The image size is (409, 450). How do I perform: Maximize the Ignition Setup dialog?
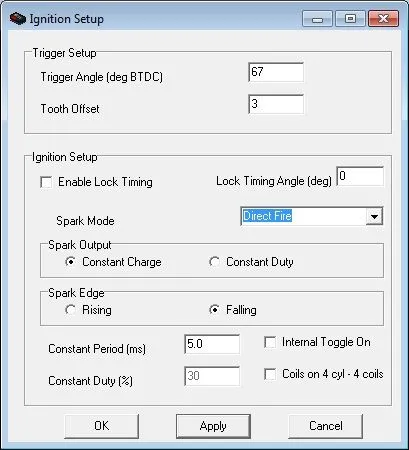coord(350,19)
